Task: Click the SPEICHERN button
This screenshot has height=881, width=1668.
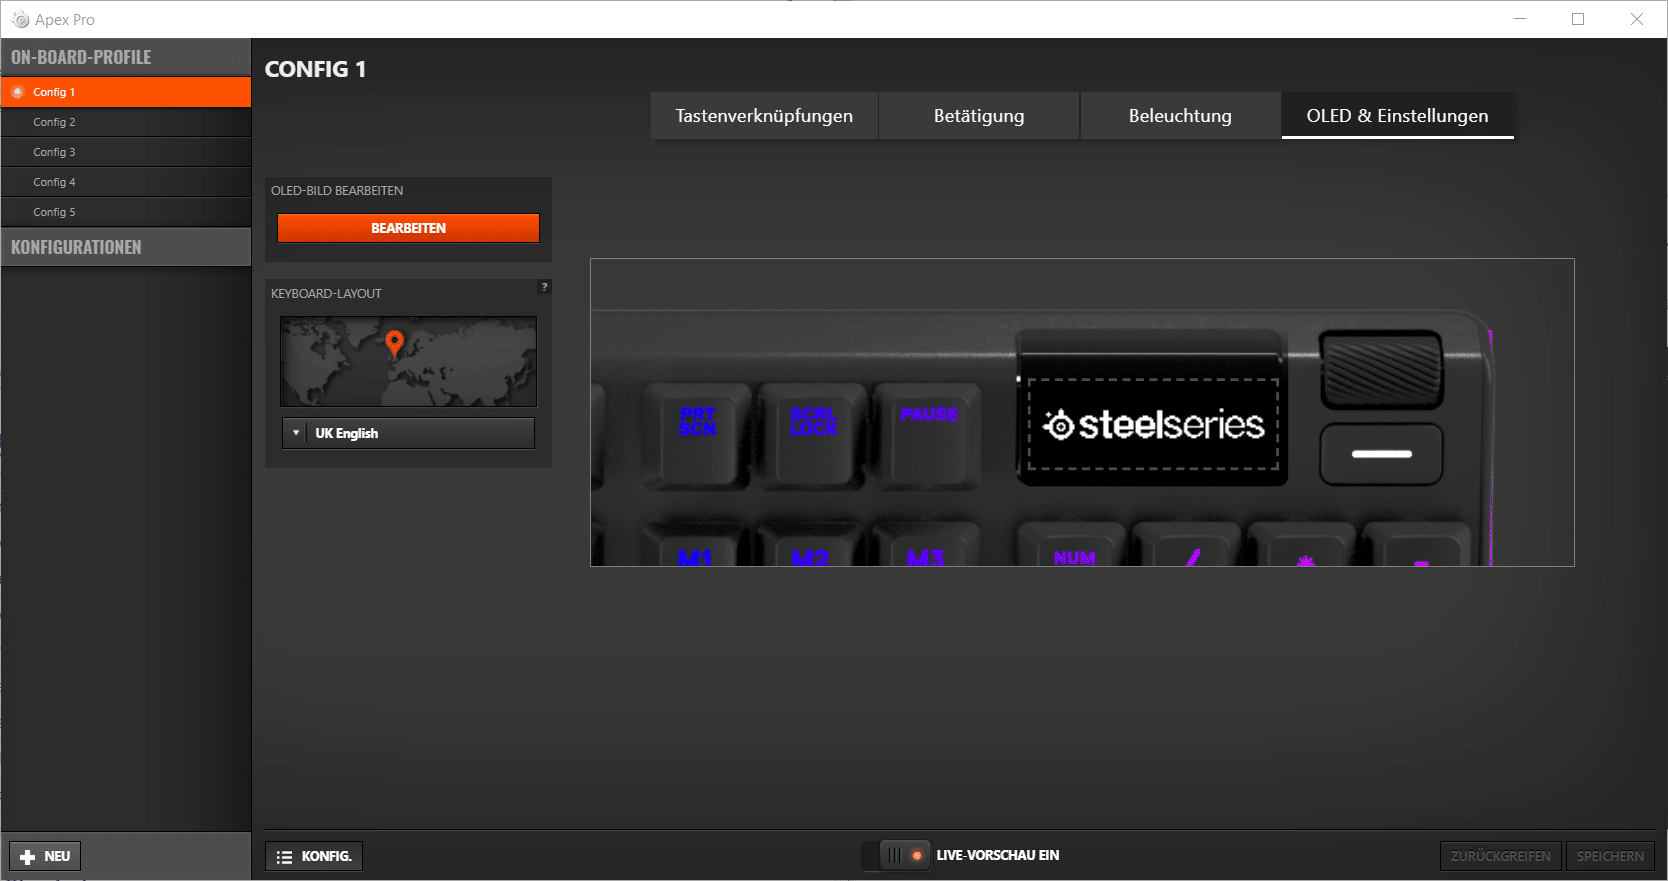Action: pos(1610,856)
